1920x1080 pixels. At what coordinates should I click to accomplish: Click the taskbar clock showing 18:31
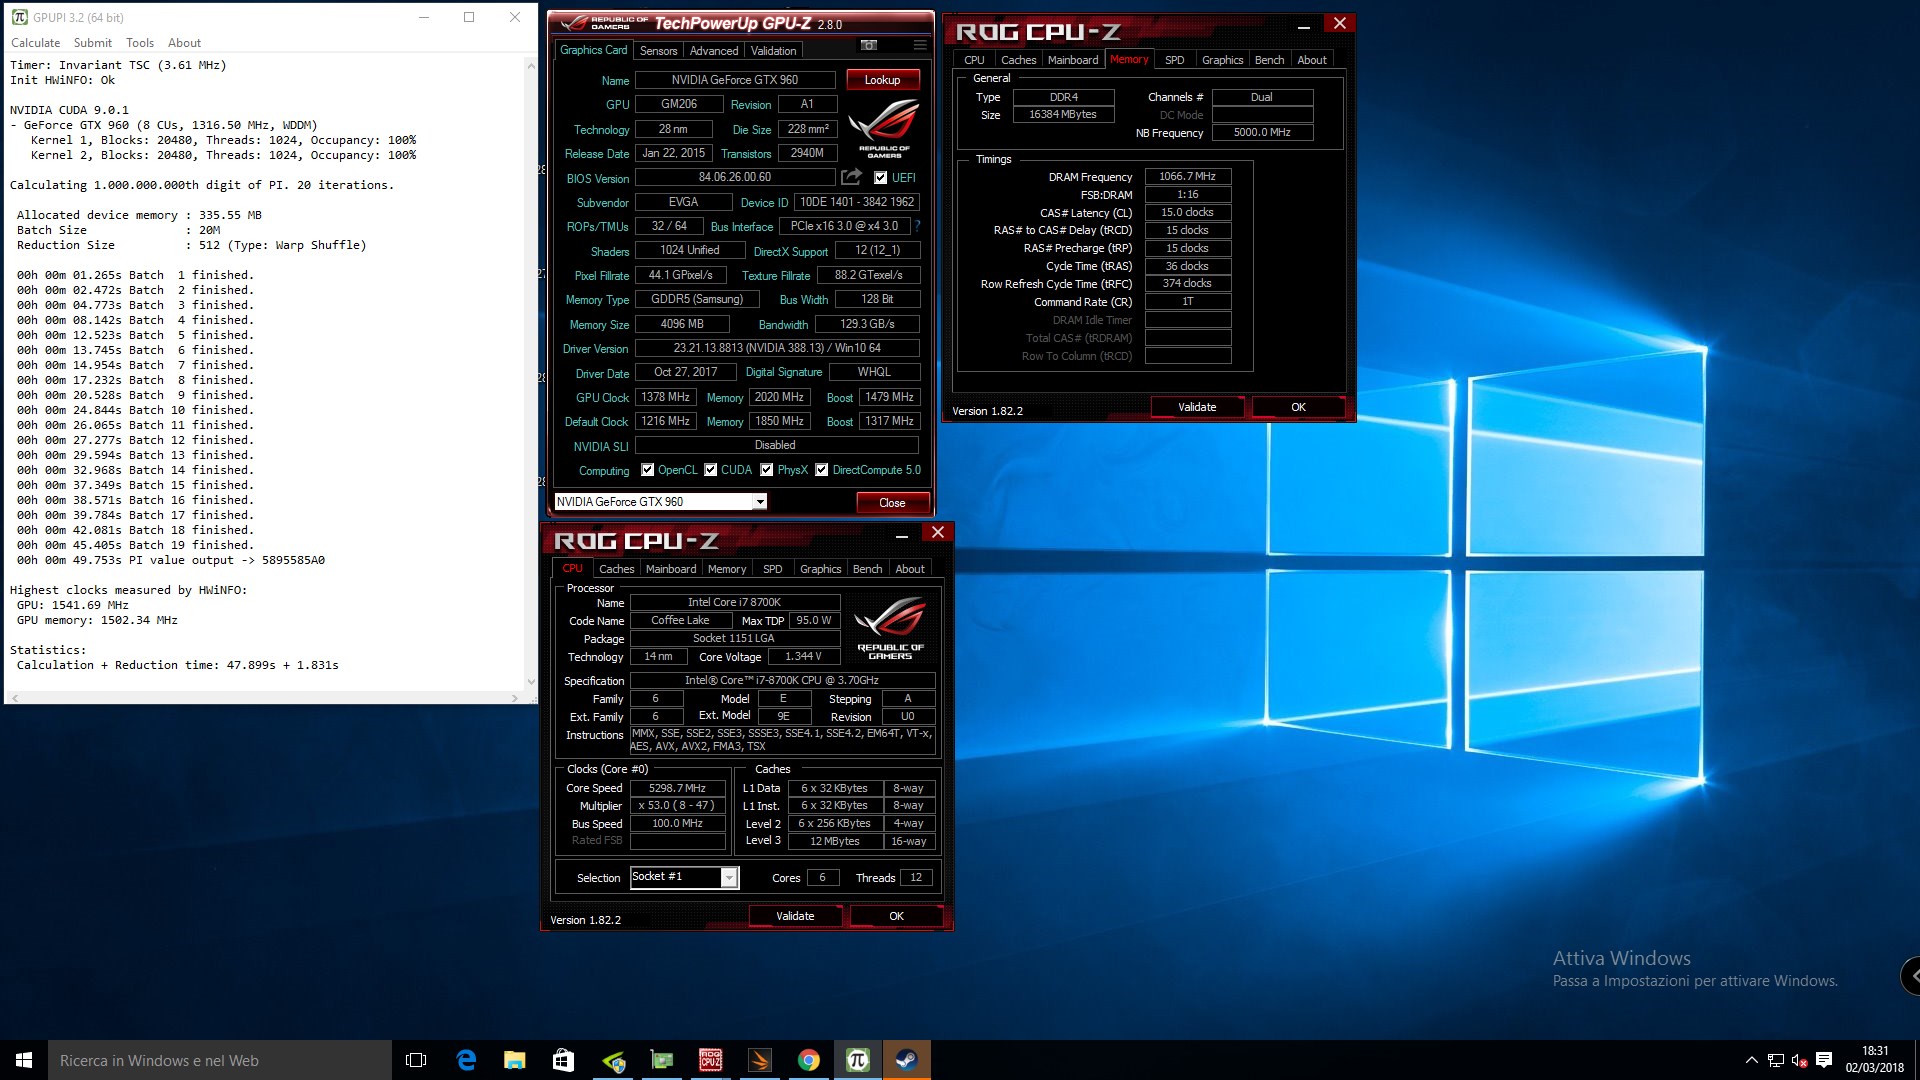click(1875, 1060)
